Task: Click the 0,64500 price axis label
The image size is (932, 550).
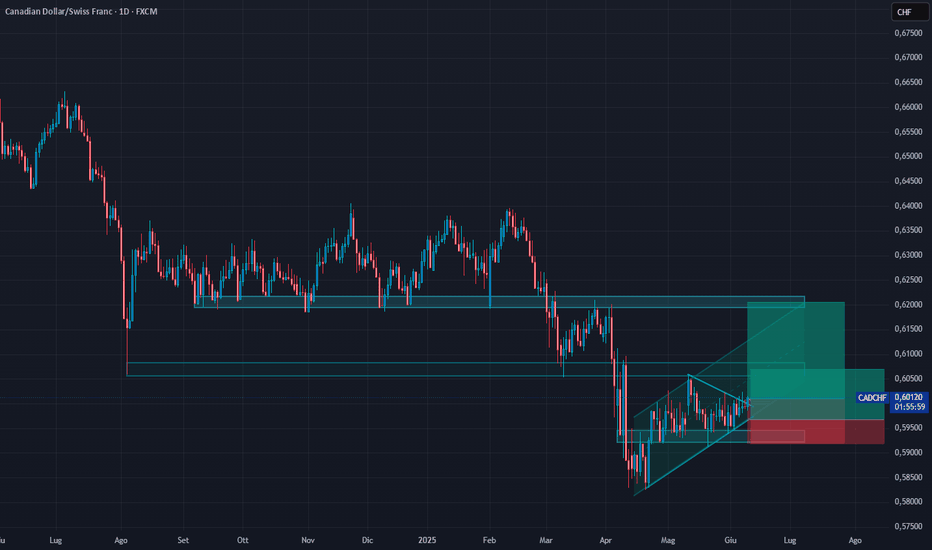Action: point(909,181)
